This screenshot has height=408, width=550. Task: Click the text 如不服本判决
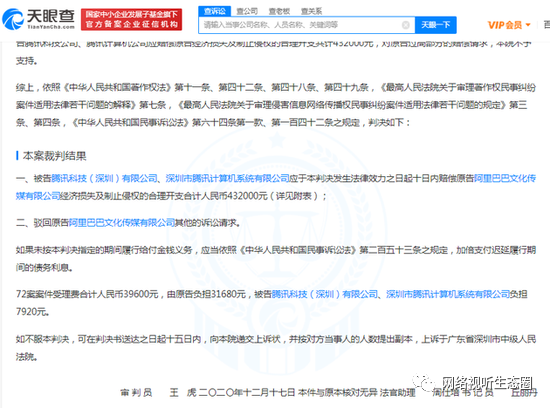coord(42,339)
